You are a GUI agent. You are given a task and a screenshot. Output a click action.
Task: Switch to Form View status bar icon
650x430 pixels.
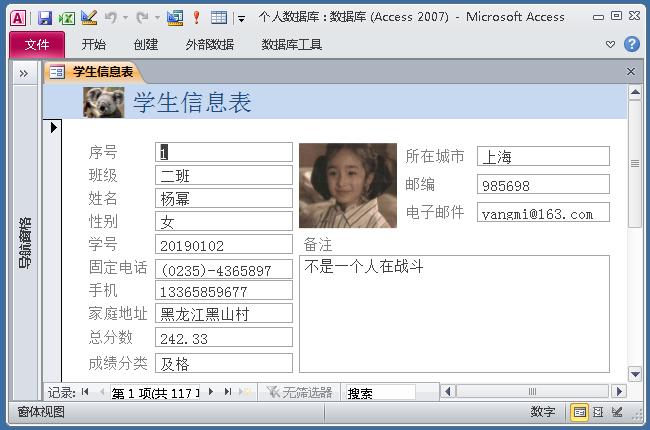[580, 412]
